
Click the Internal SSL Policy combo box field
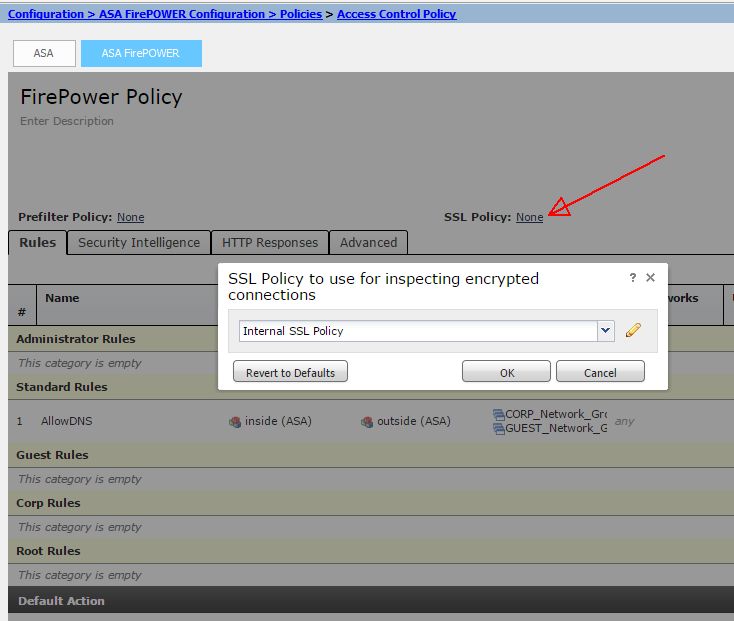click(426, 331)
